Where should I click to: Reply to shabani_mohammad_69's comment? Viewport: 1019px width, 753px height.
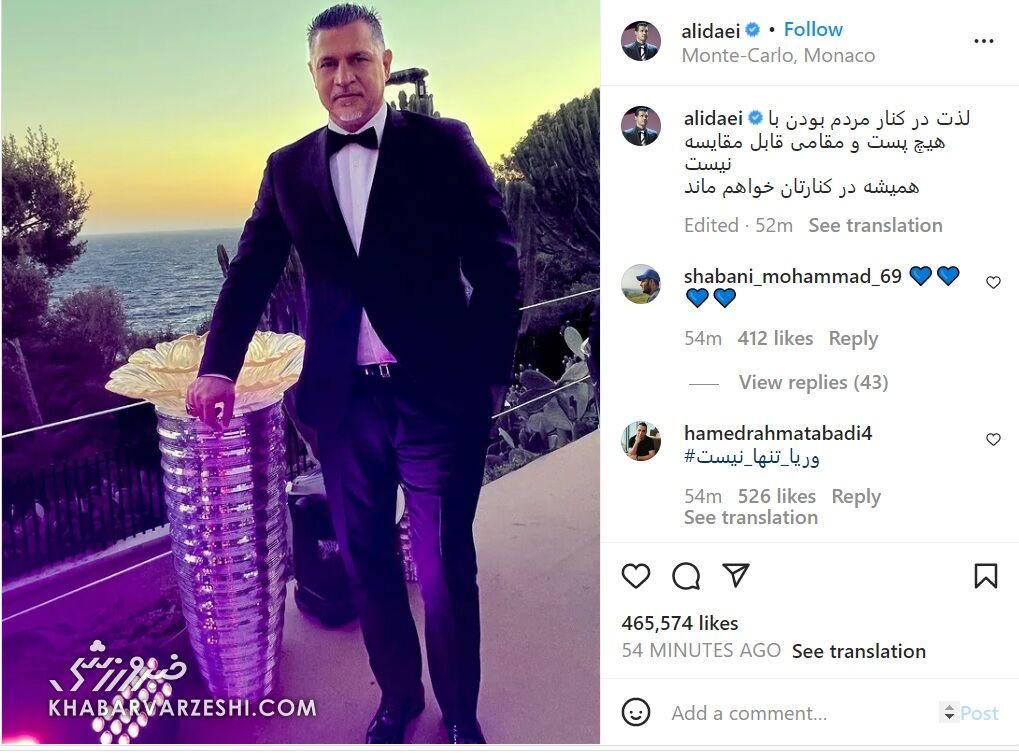coord(853,338)
